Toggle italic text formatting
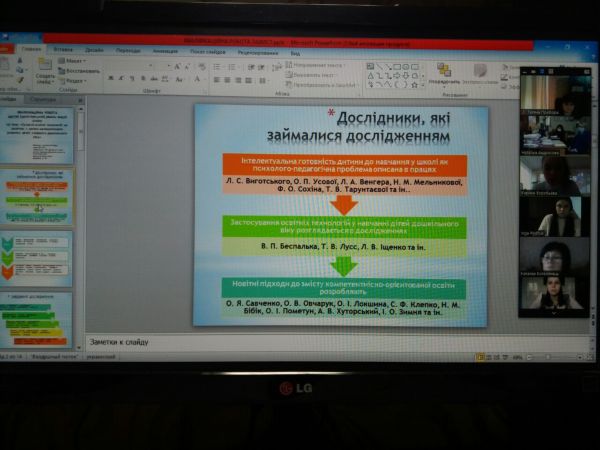600x450 pixels. (120, 79)
